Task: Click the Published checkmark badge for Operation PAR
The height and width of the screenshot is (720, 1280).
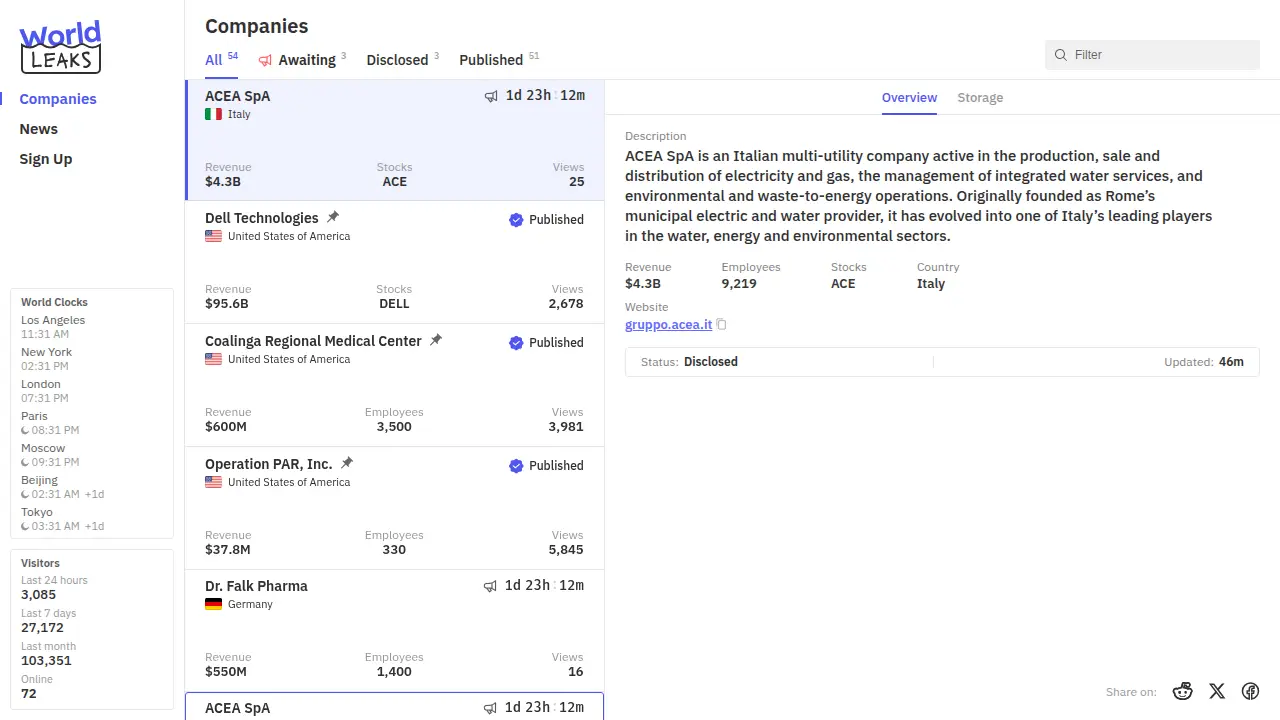Action: click(516, 466)
